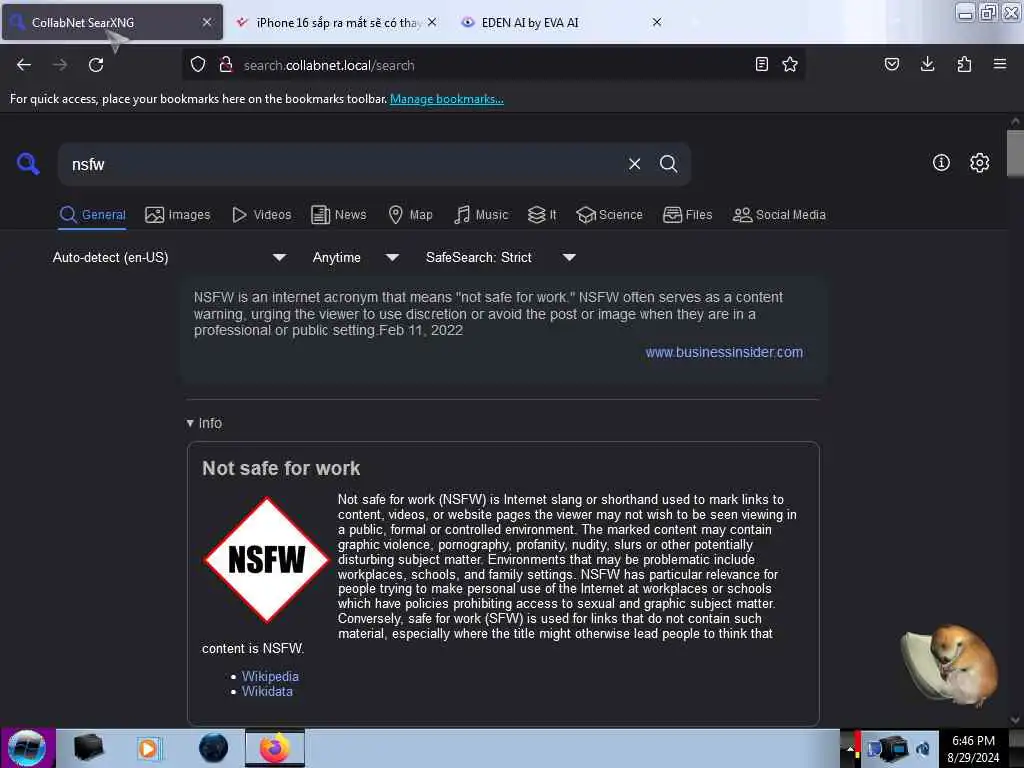Open the Wikidata link

click(x=267, y=692)
